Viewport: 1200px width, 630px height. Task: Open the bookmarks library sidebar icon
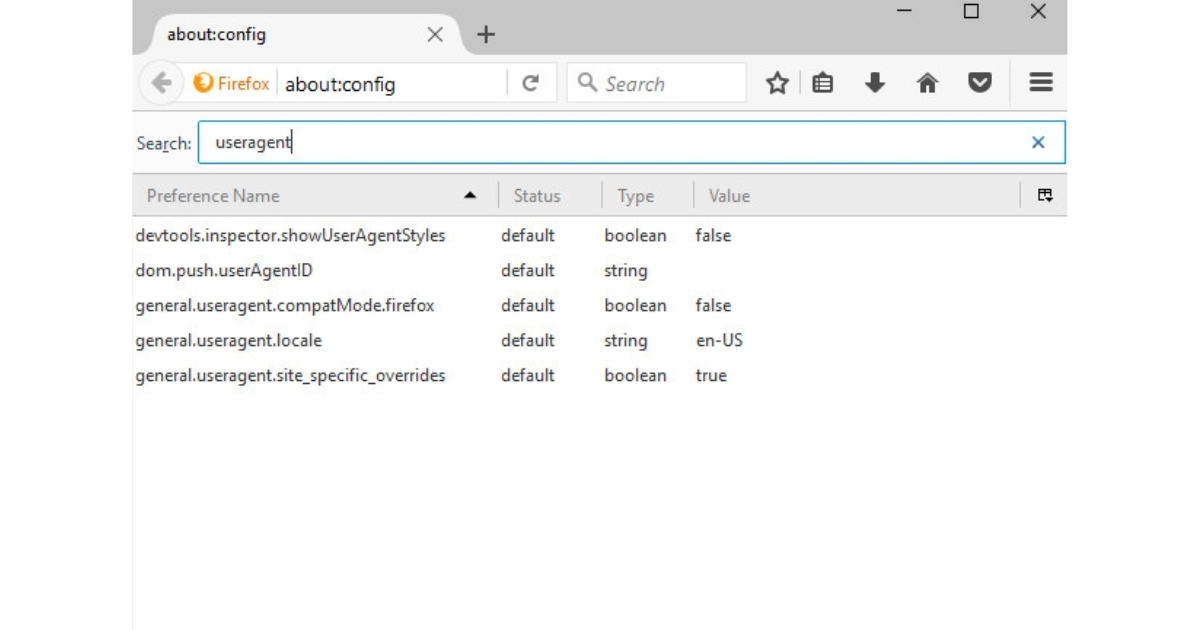821,83
